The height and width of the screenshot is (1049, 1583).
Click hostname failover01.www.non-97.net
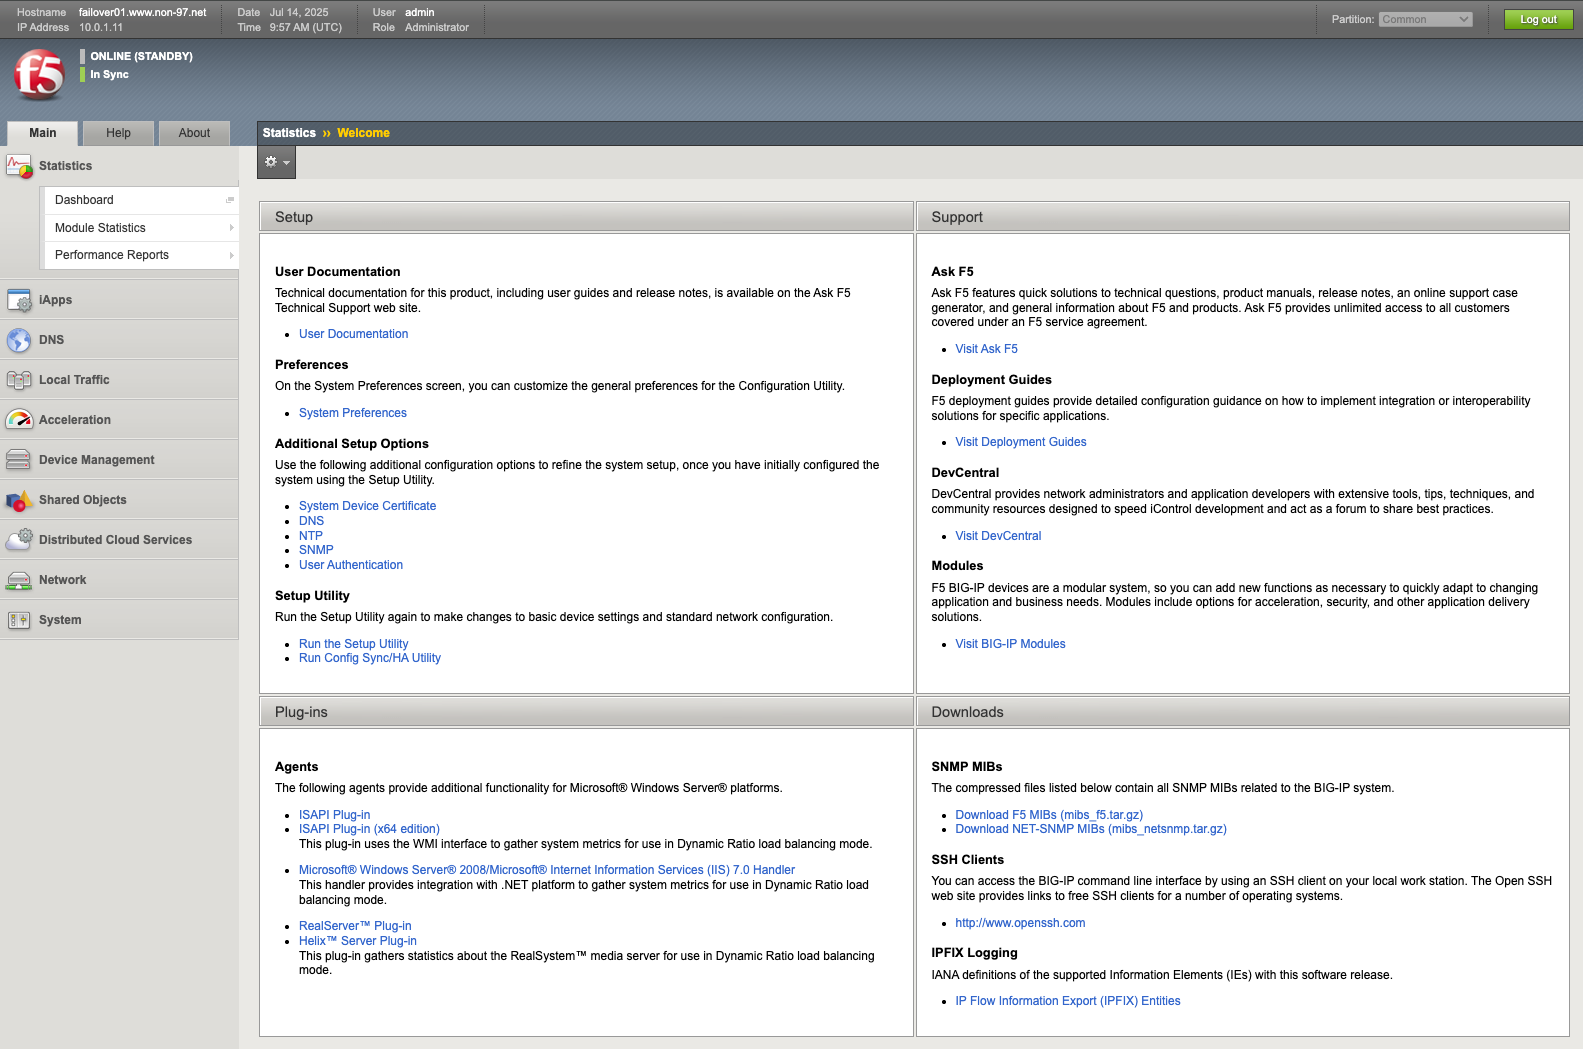(x=143, y=12)
